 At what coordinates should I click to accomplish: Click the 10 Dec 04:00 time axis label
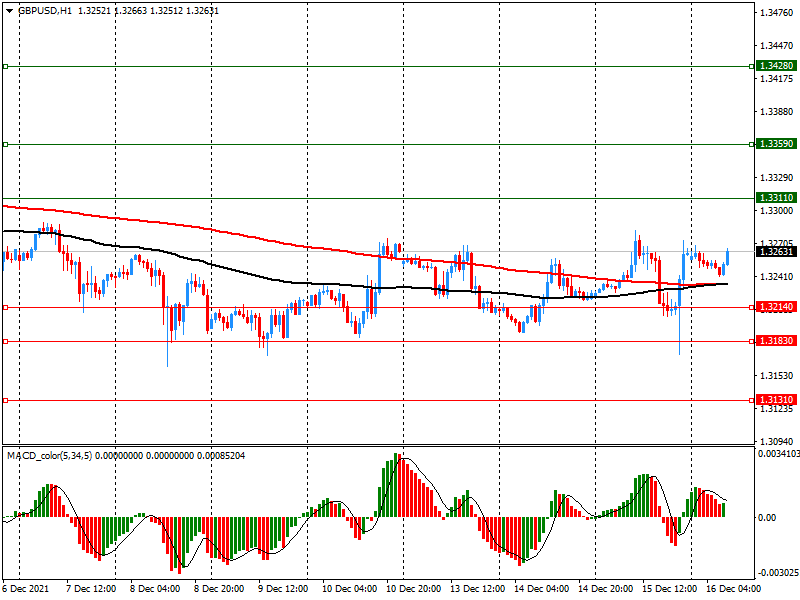point(349,589)
